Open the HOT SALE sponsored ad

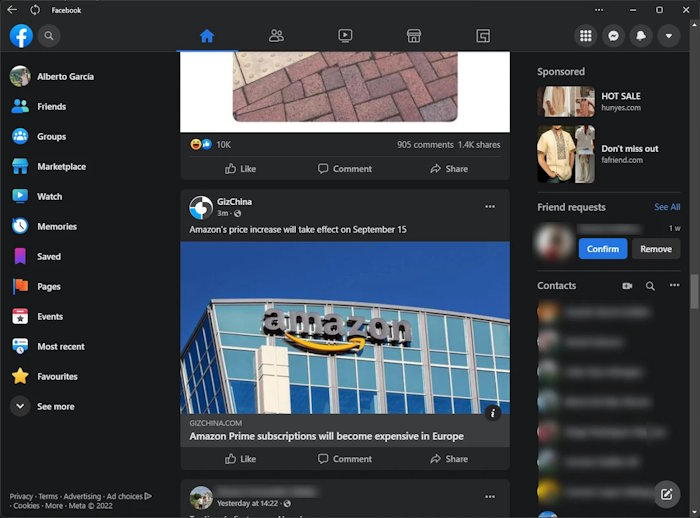(608, 101)
